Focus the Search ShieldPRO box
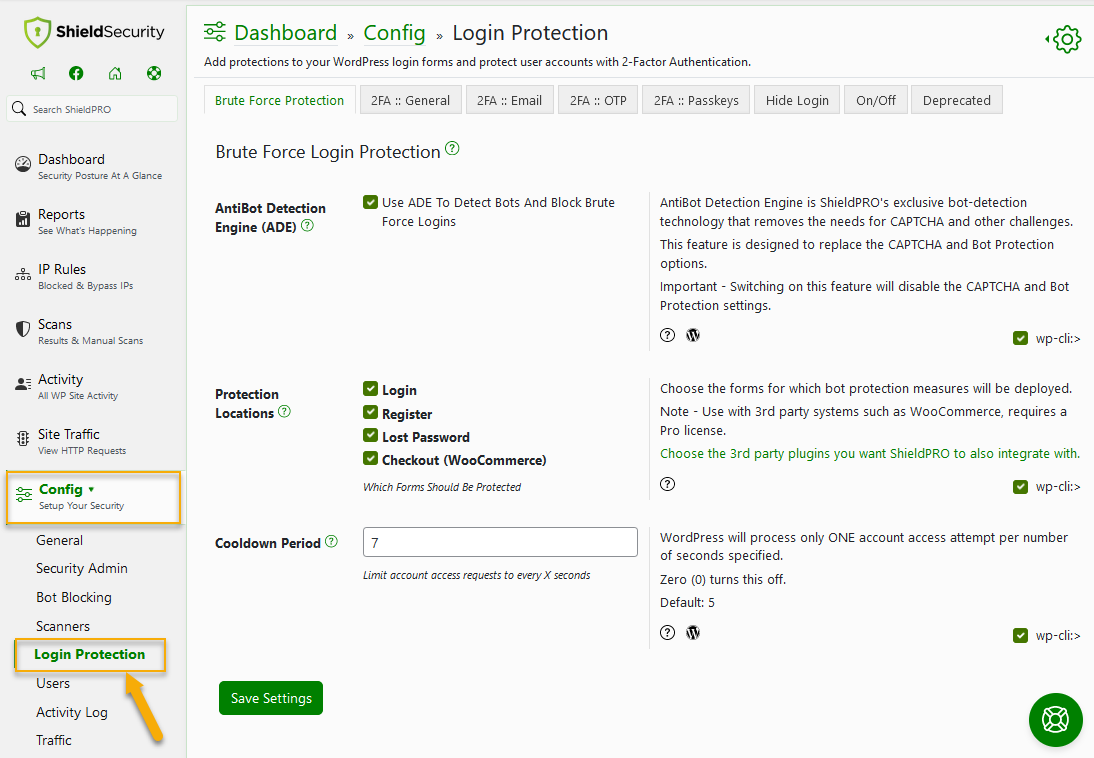 [x=92, y=109]
